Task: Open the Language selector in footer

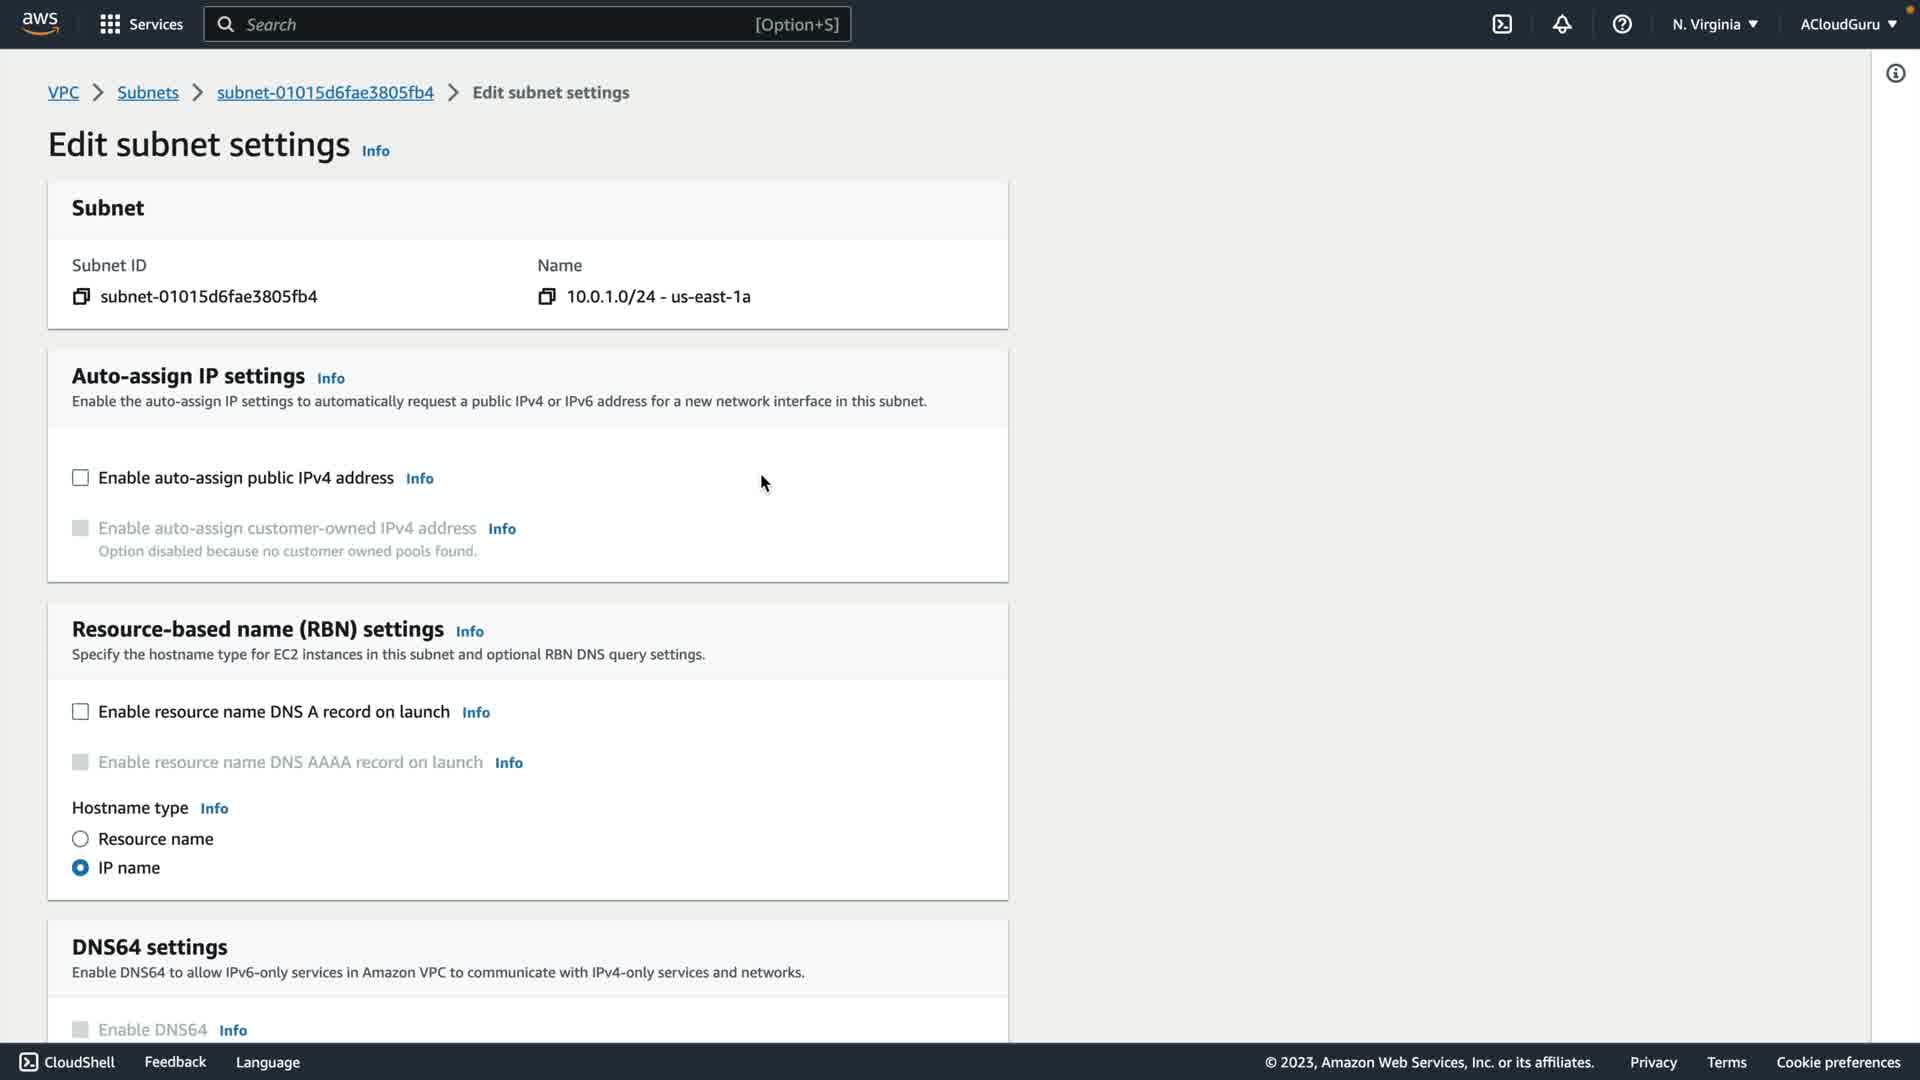Action: pyautogui.click(x=267, y=1062)
